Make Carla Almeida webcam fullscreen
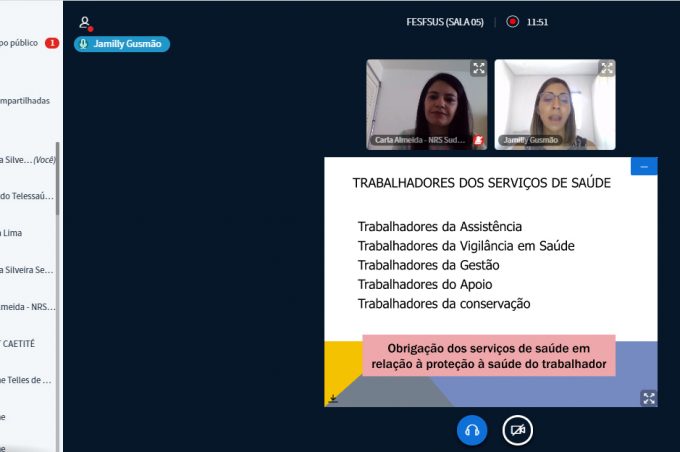This screenshot has width=680, height=452. [x=478, y=68]
